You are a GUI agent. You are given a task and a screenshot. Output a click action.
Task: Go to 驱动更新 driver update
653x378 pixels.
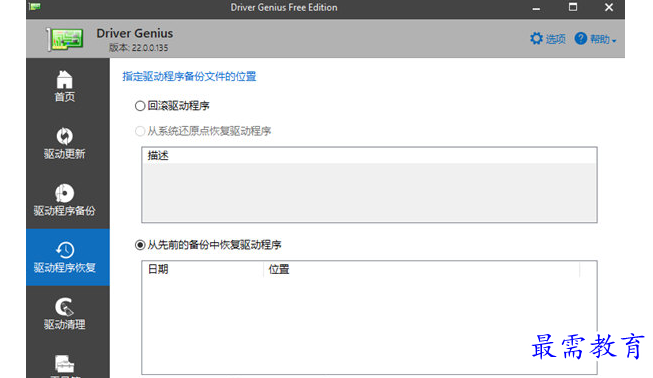(65, 143)
